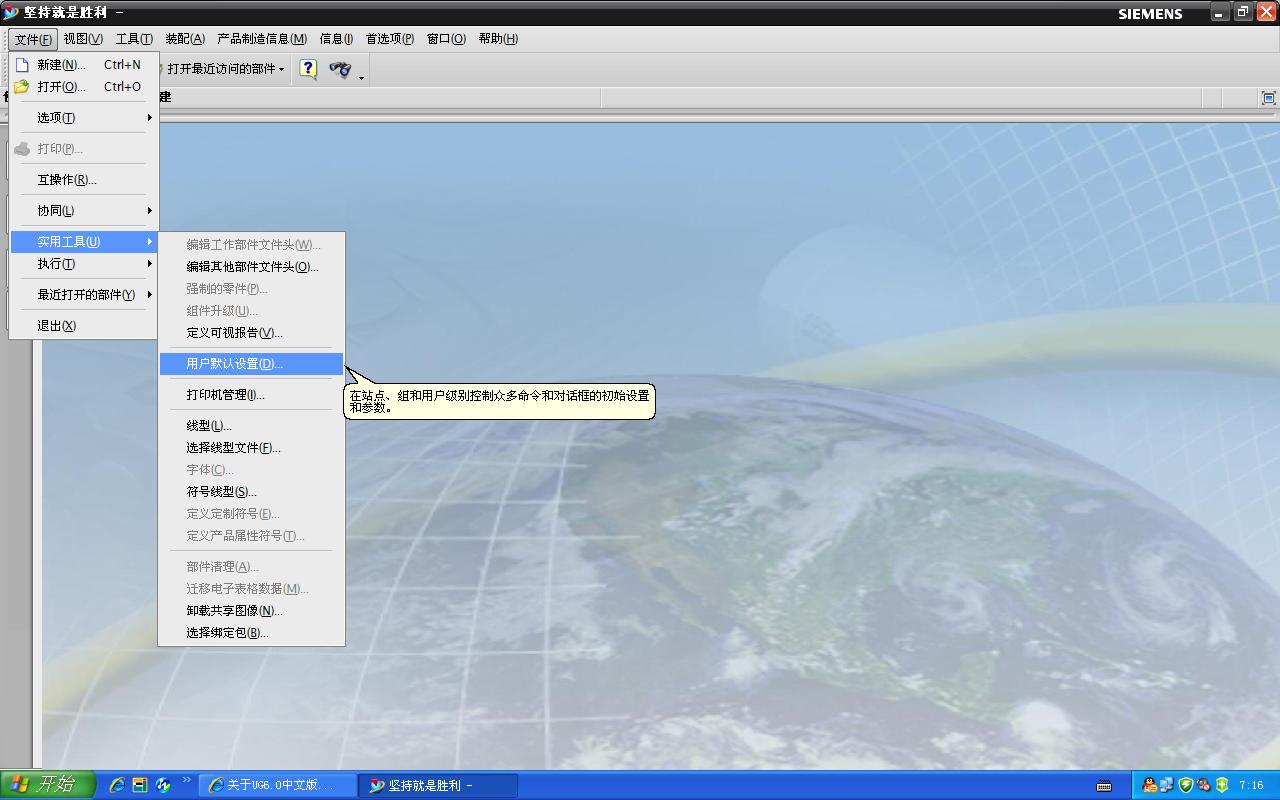
Task: Choose 卸载共享图像(N)...
Action: tap(251, 610)
